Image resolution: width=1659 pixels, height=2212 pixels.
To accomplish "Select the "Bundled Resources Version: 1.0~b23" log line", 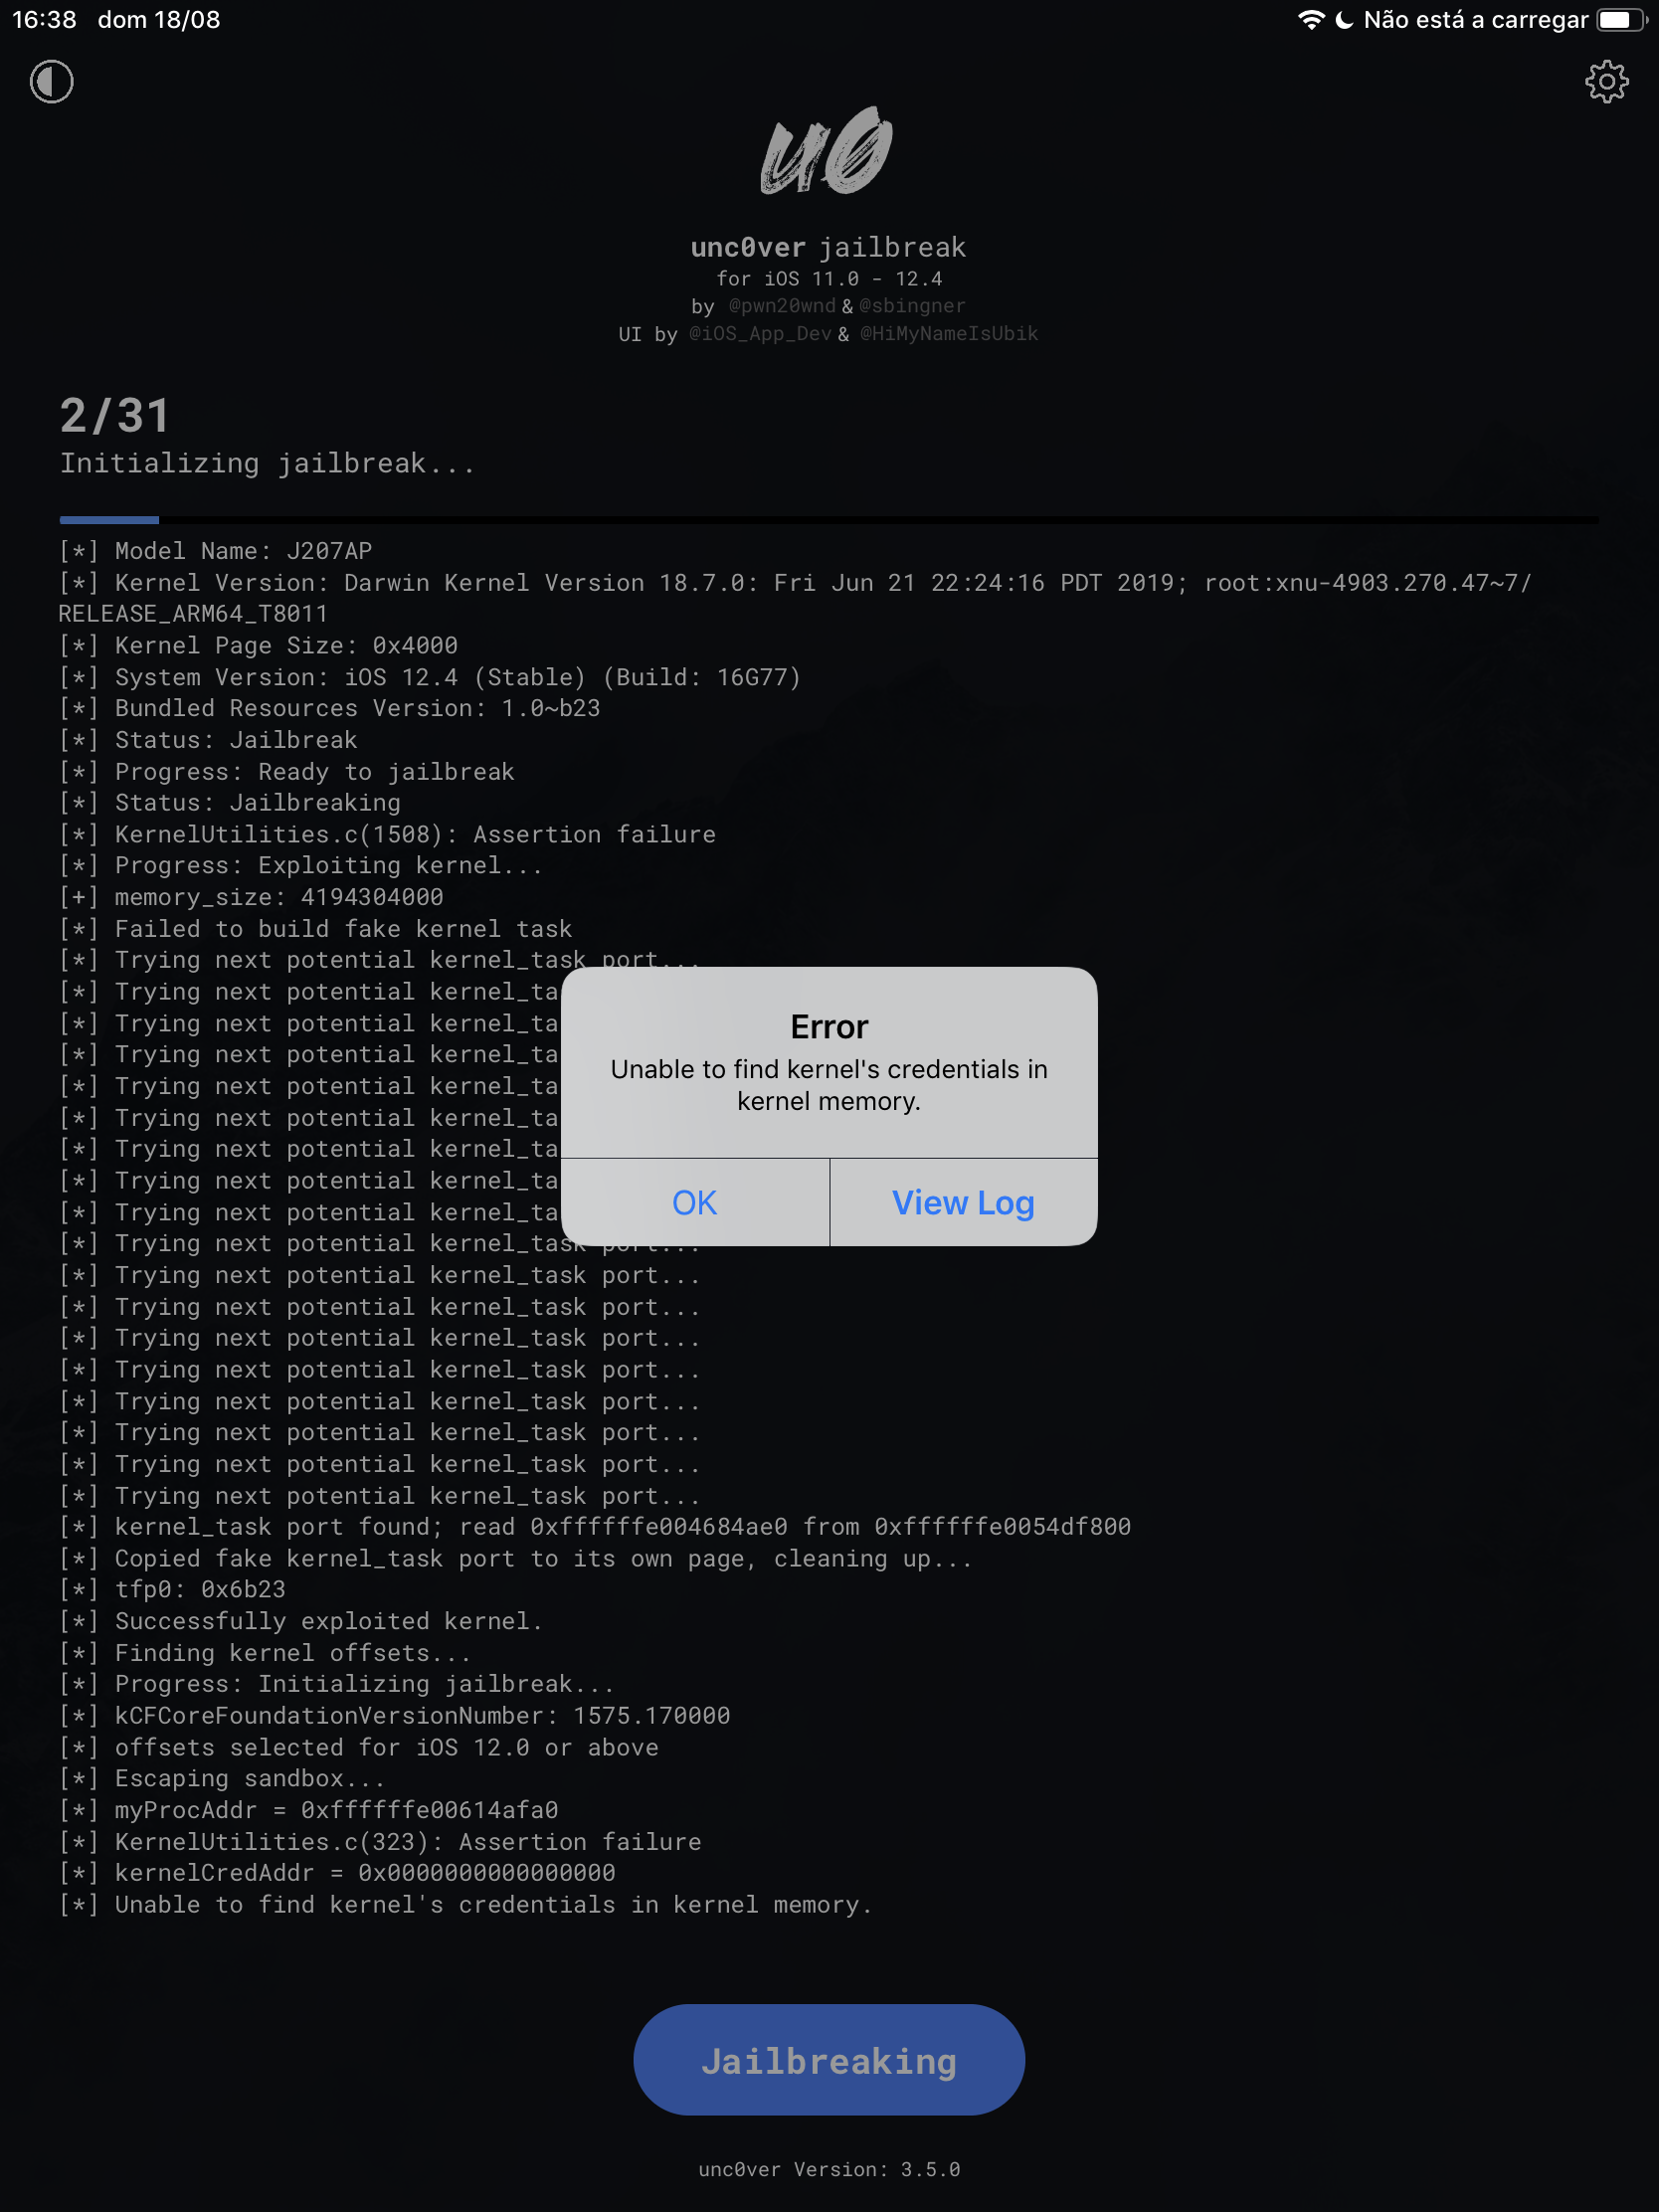I will coord(330,709).
